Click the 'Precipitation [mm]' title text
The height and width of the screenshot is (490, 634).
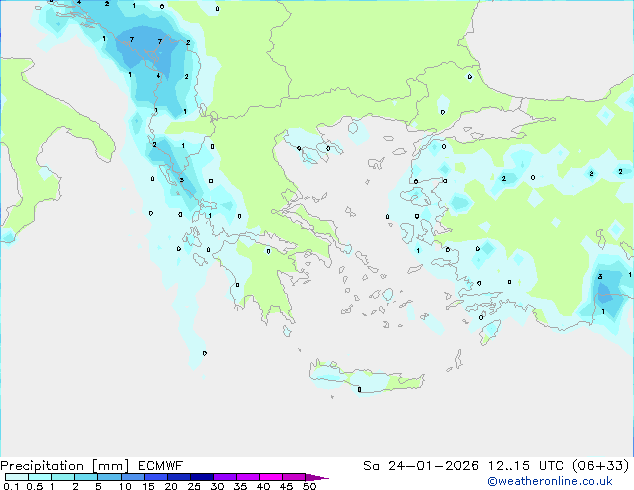coord(64,466)
